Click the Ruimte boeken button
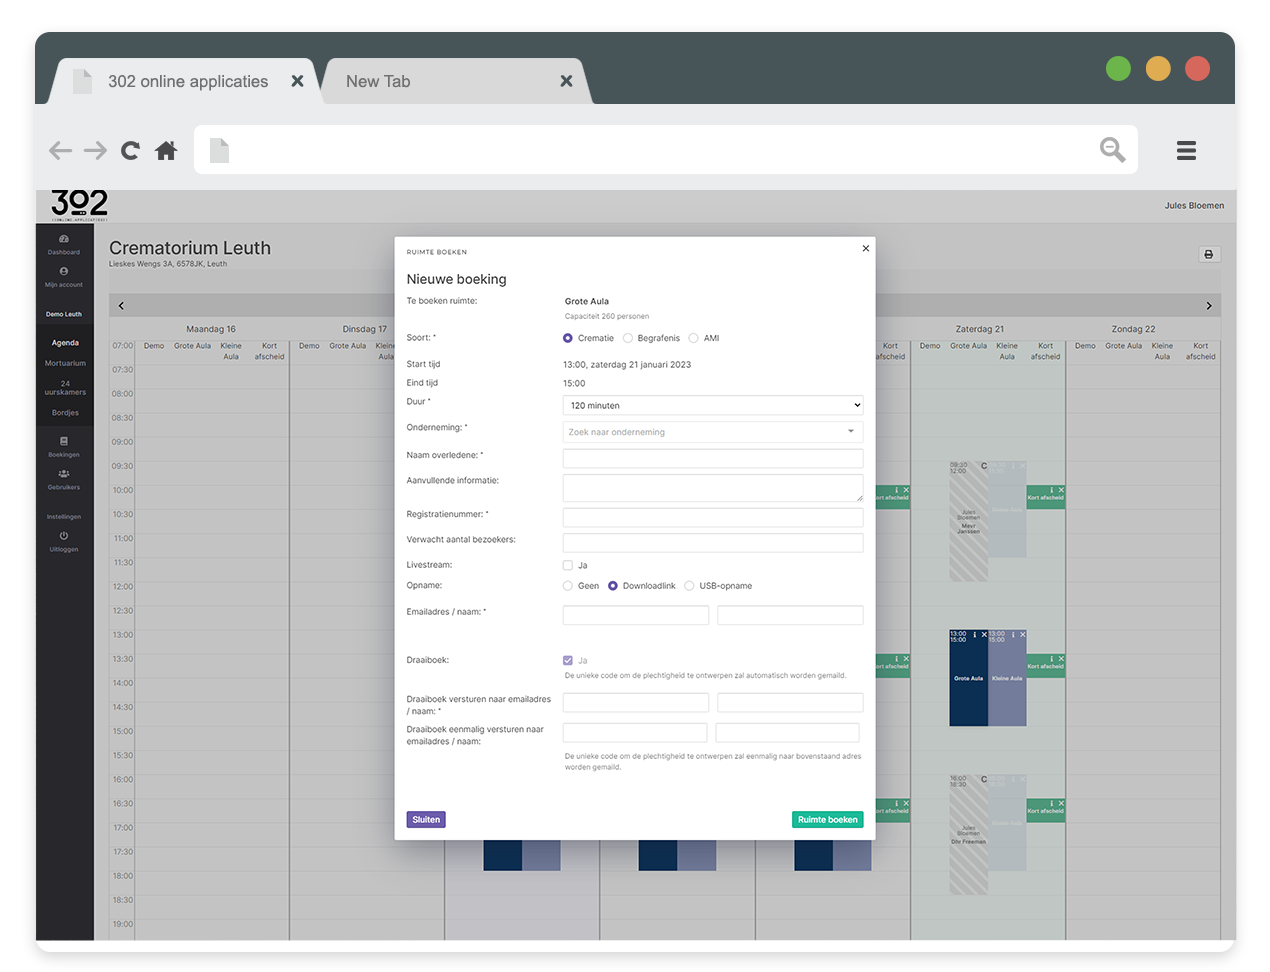Image resolution: width=1270 pixels, height=972 pixels. 827,820
